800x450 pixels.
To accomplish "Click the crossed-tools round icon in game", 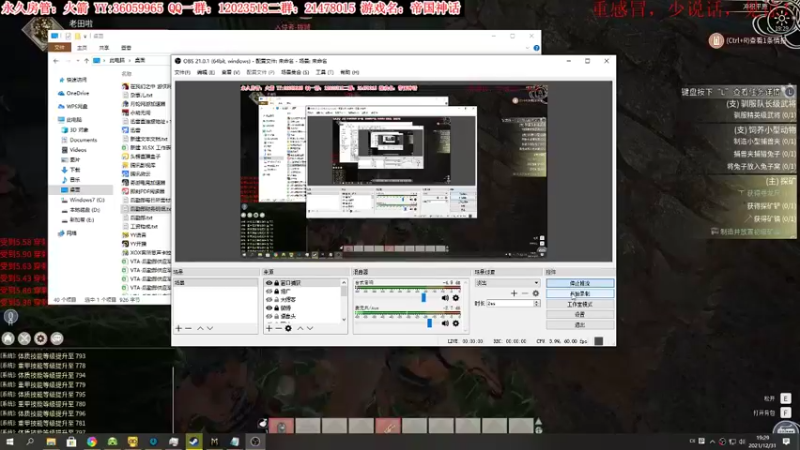I will (x=24, y=338).
